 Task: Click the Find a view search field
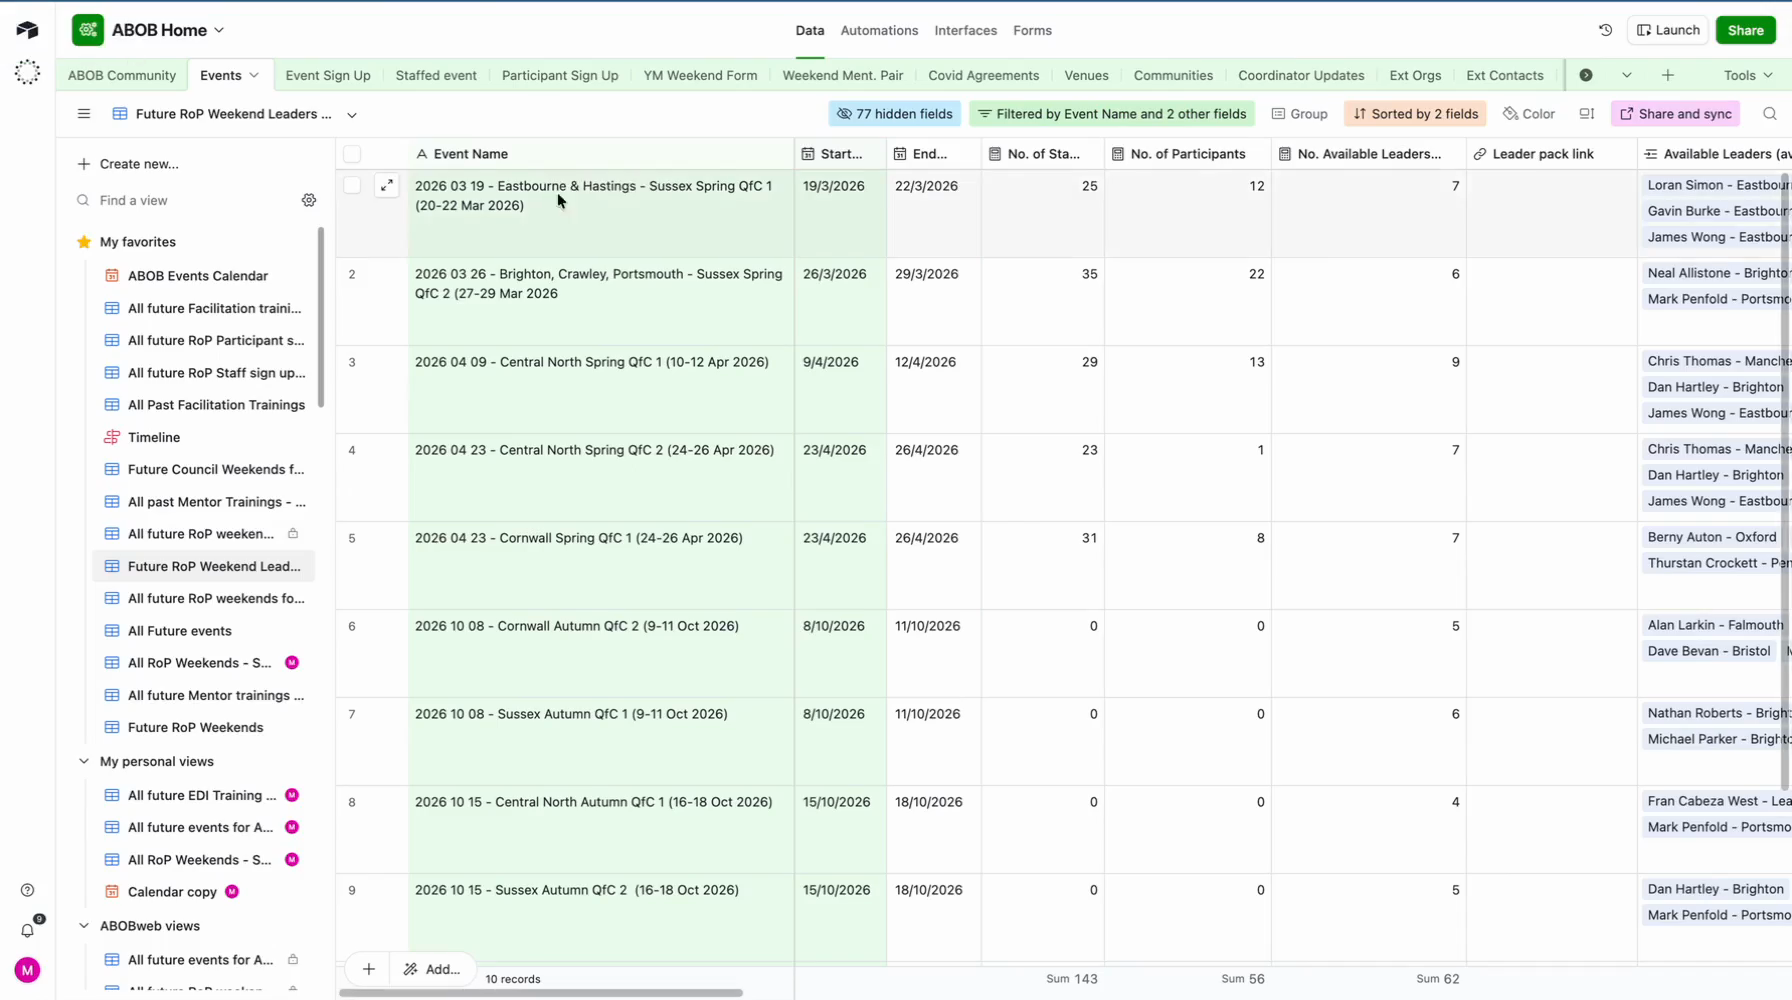click(190, 201)
